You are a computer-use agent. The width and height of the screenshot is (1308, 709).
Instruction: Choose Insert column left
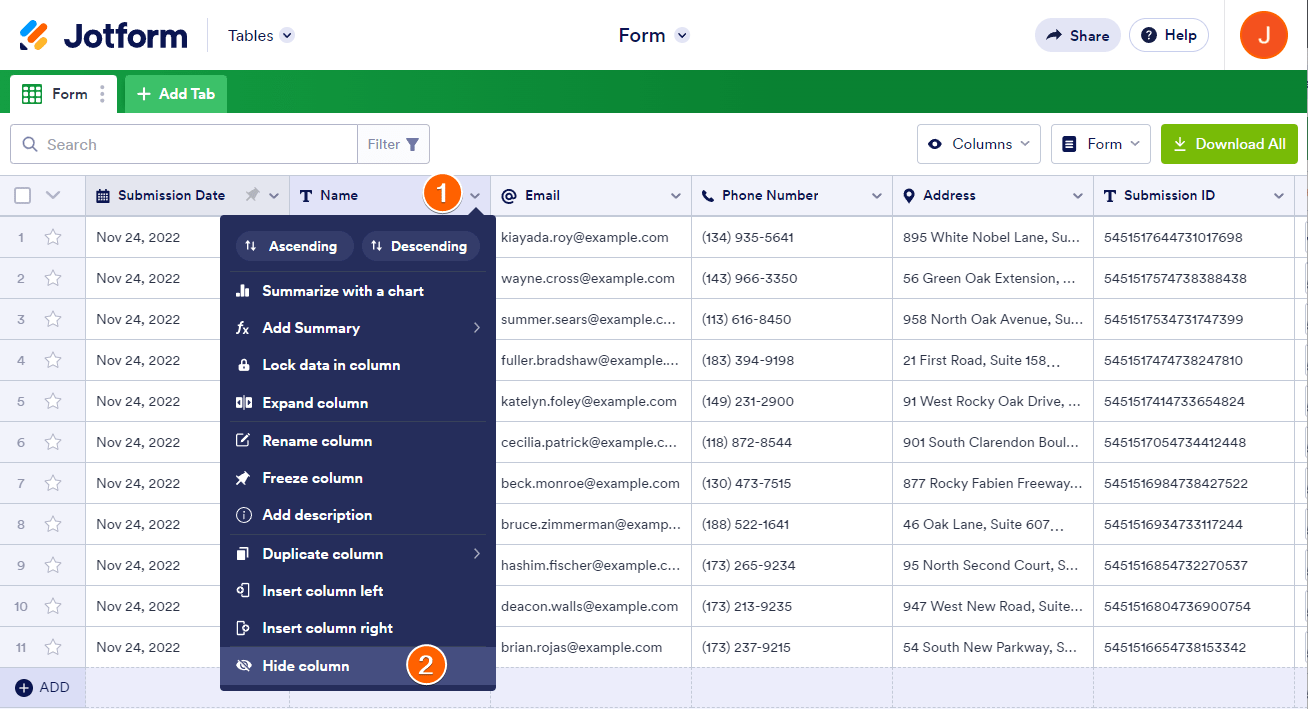pyautogui.click(x=358, y=591)
